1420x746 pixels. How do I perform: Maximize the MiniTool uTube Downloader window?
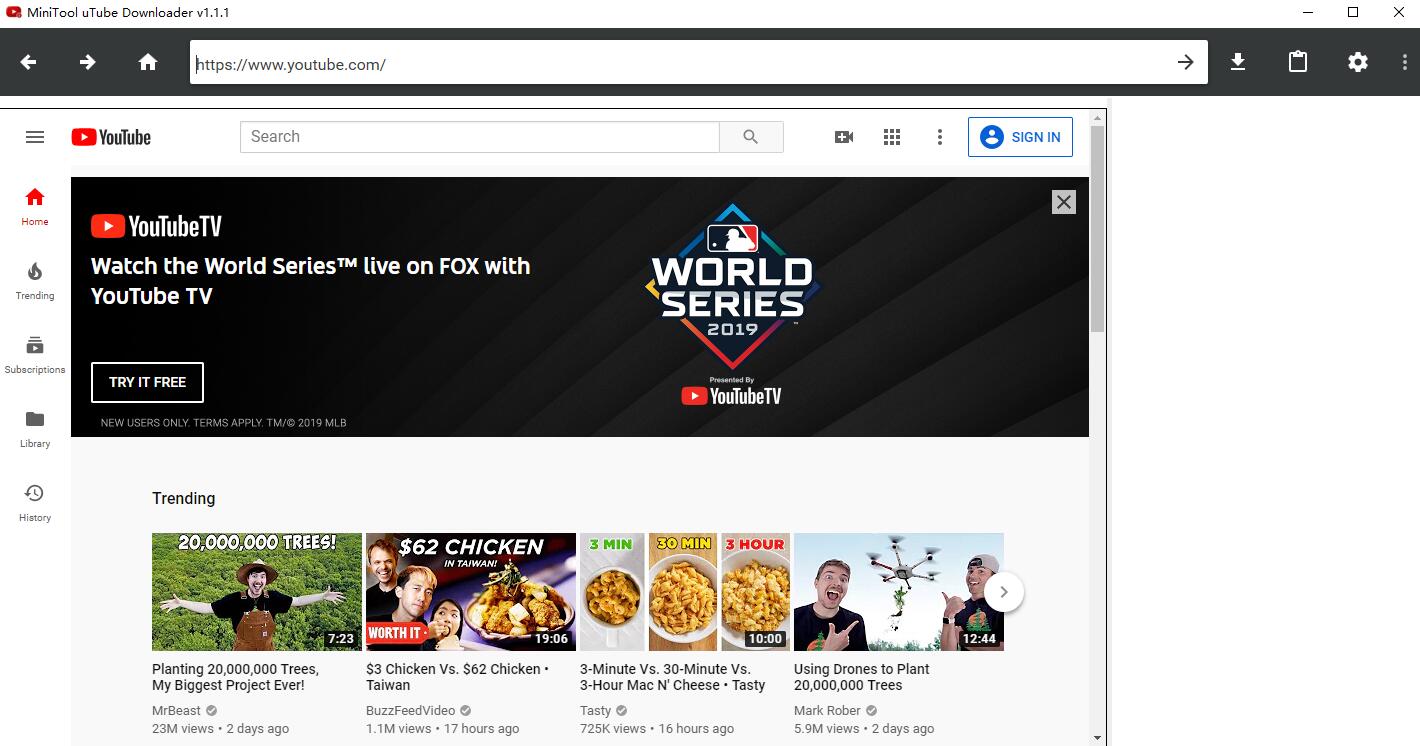(x=1352, y=12)
